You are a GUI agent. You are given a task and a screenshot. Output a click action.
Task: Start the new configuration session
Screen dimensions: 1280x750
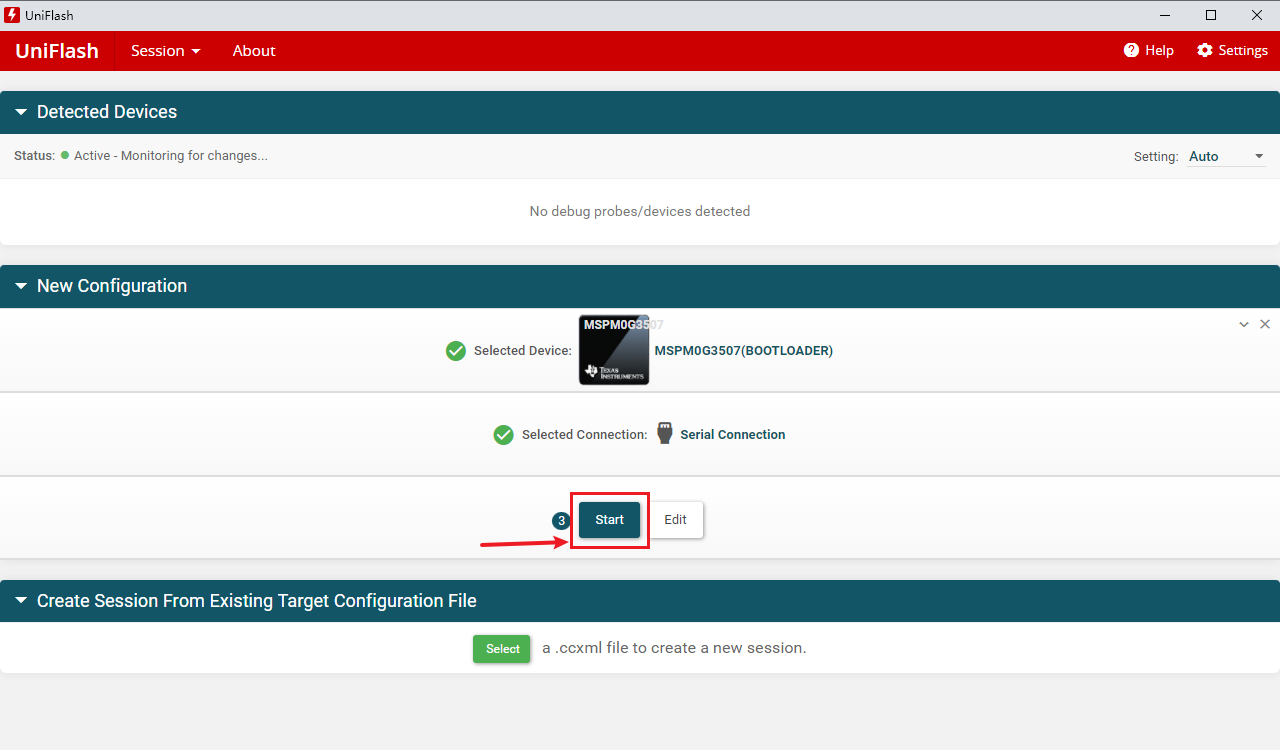click(x=610, y=520)
